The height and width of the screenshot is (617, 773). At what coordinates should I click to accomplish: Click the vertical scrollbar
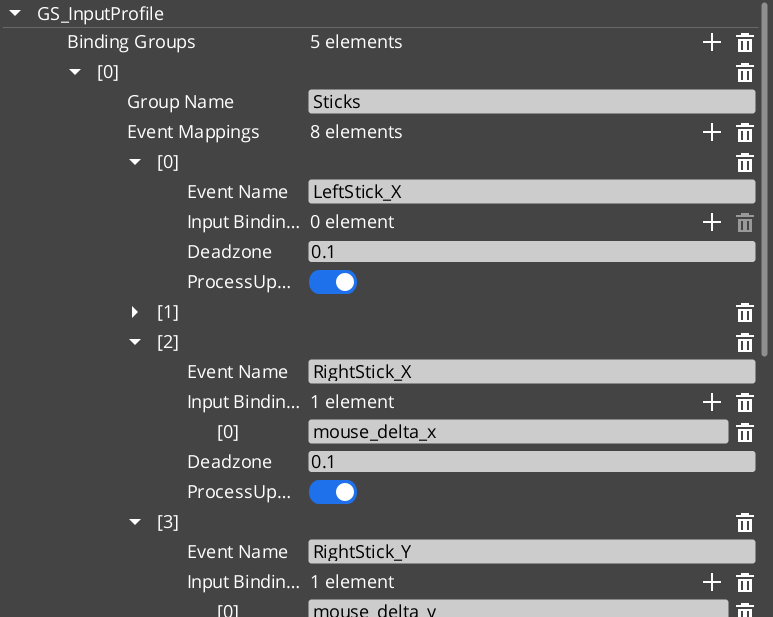765,180
